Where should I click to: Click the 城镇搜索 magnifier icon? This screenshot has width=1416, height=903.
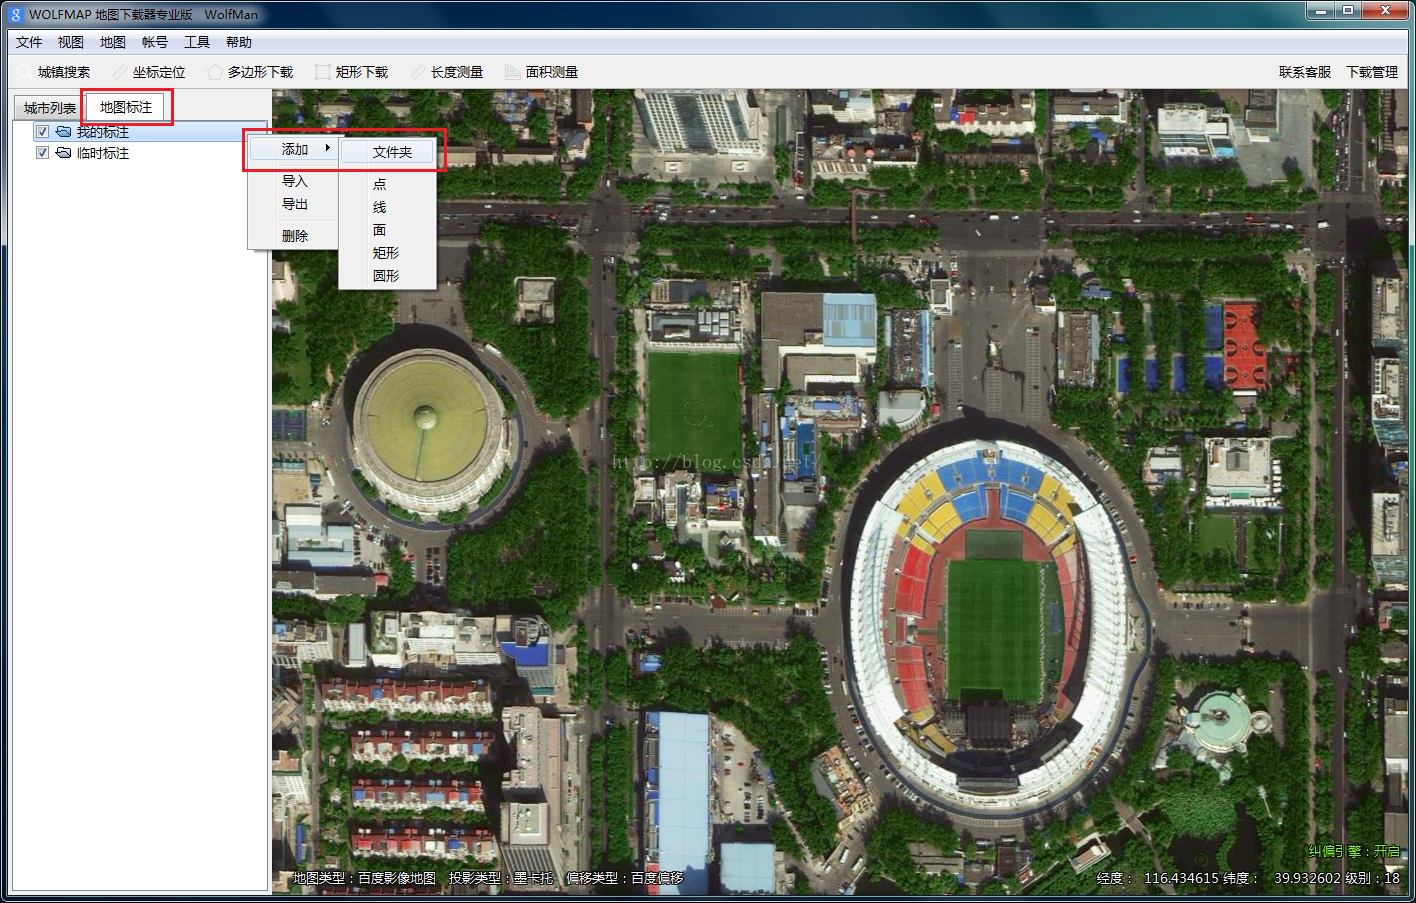click(24, 72)
